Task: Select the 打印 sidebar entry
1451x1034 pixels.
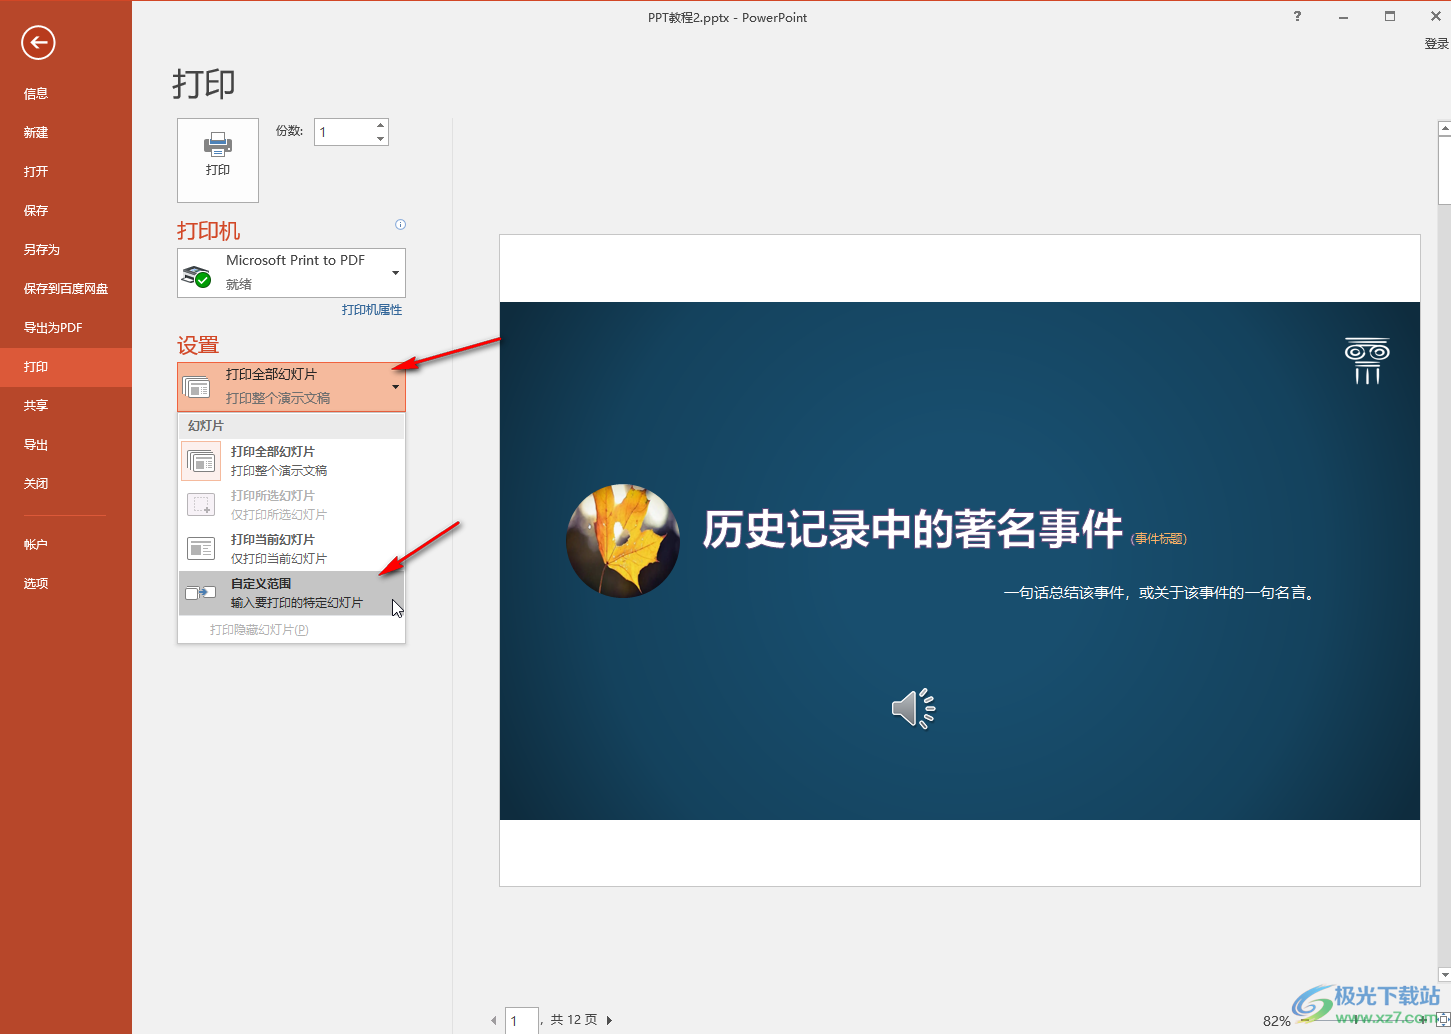Action: 66,367
